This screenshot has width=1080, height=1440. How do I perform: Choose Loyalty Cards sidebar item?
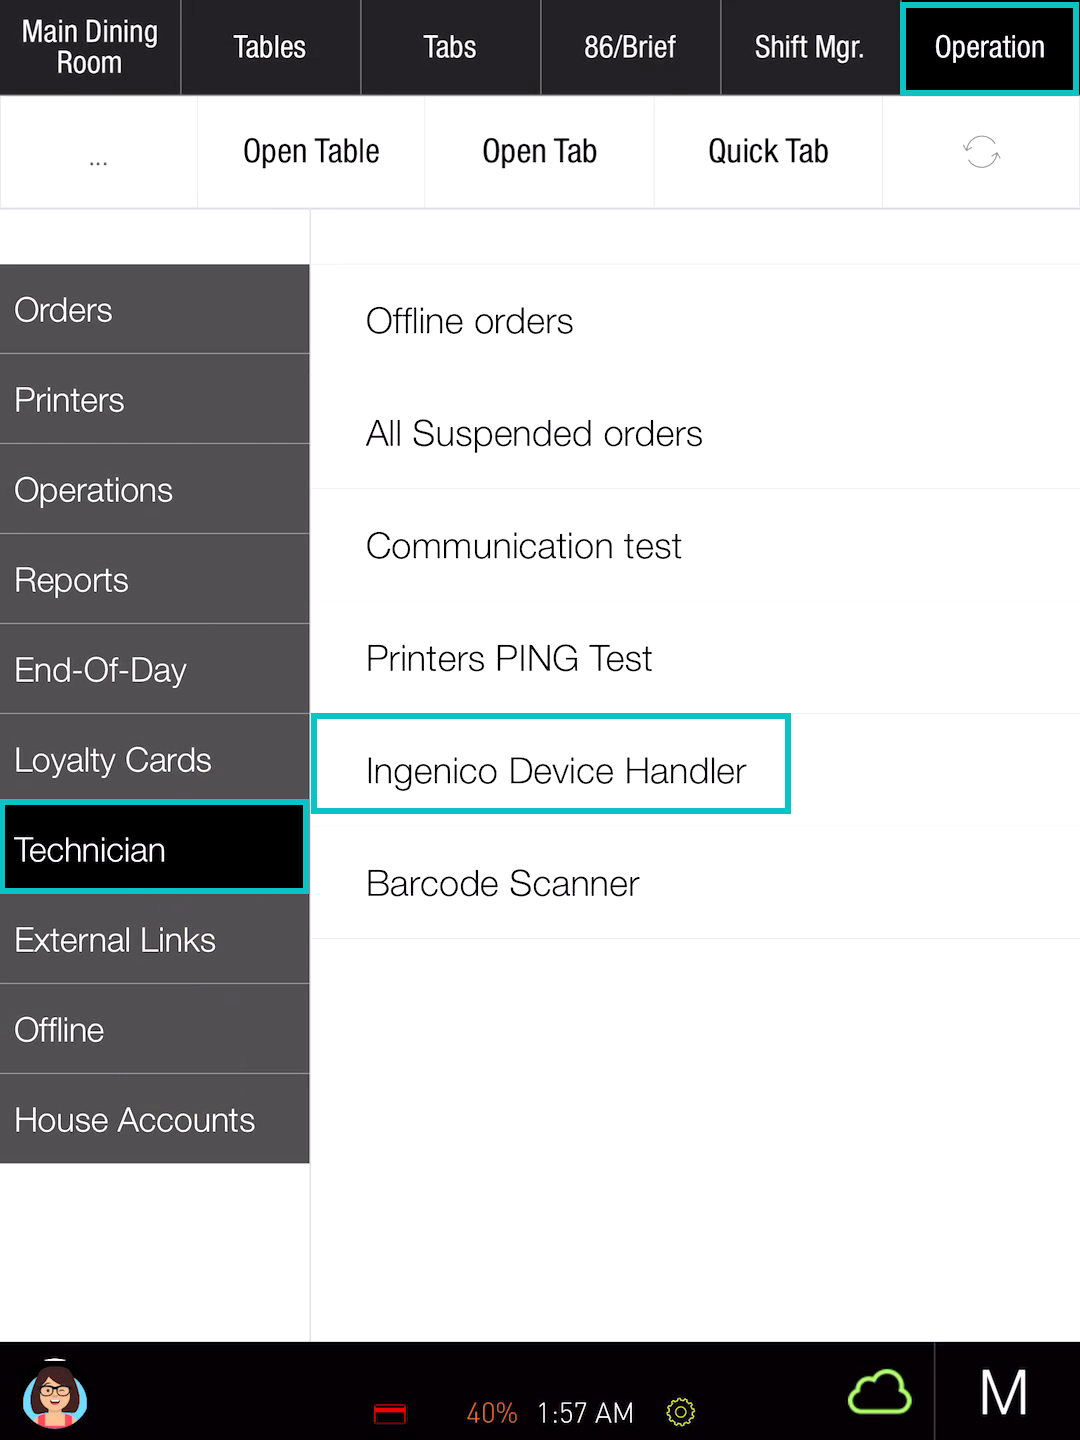click(x=154, y=760)
